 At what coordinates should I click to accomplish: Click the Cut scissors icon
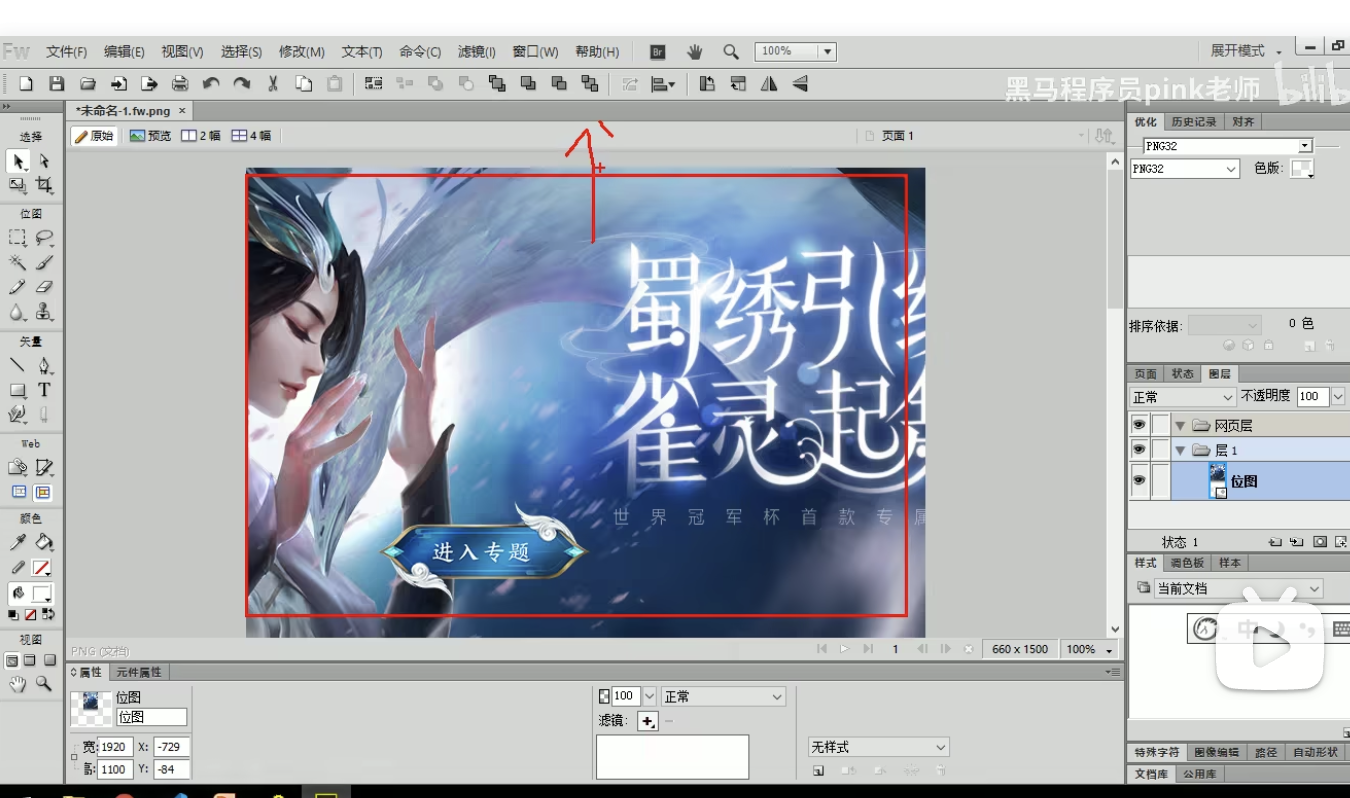click(x=272, y=84)
